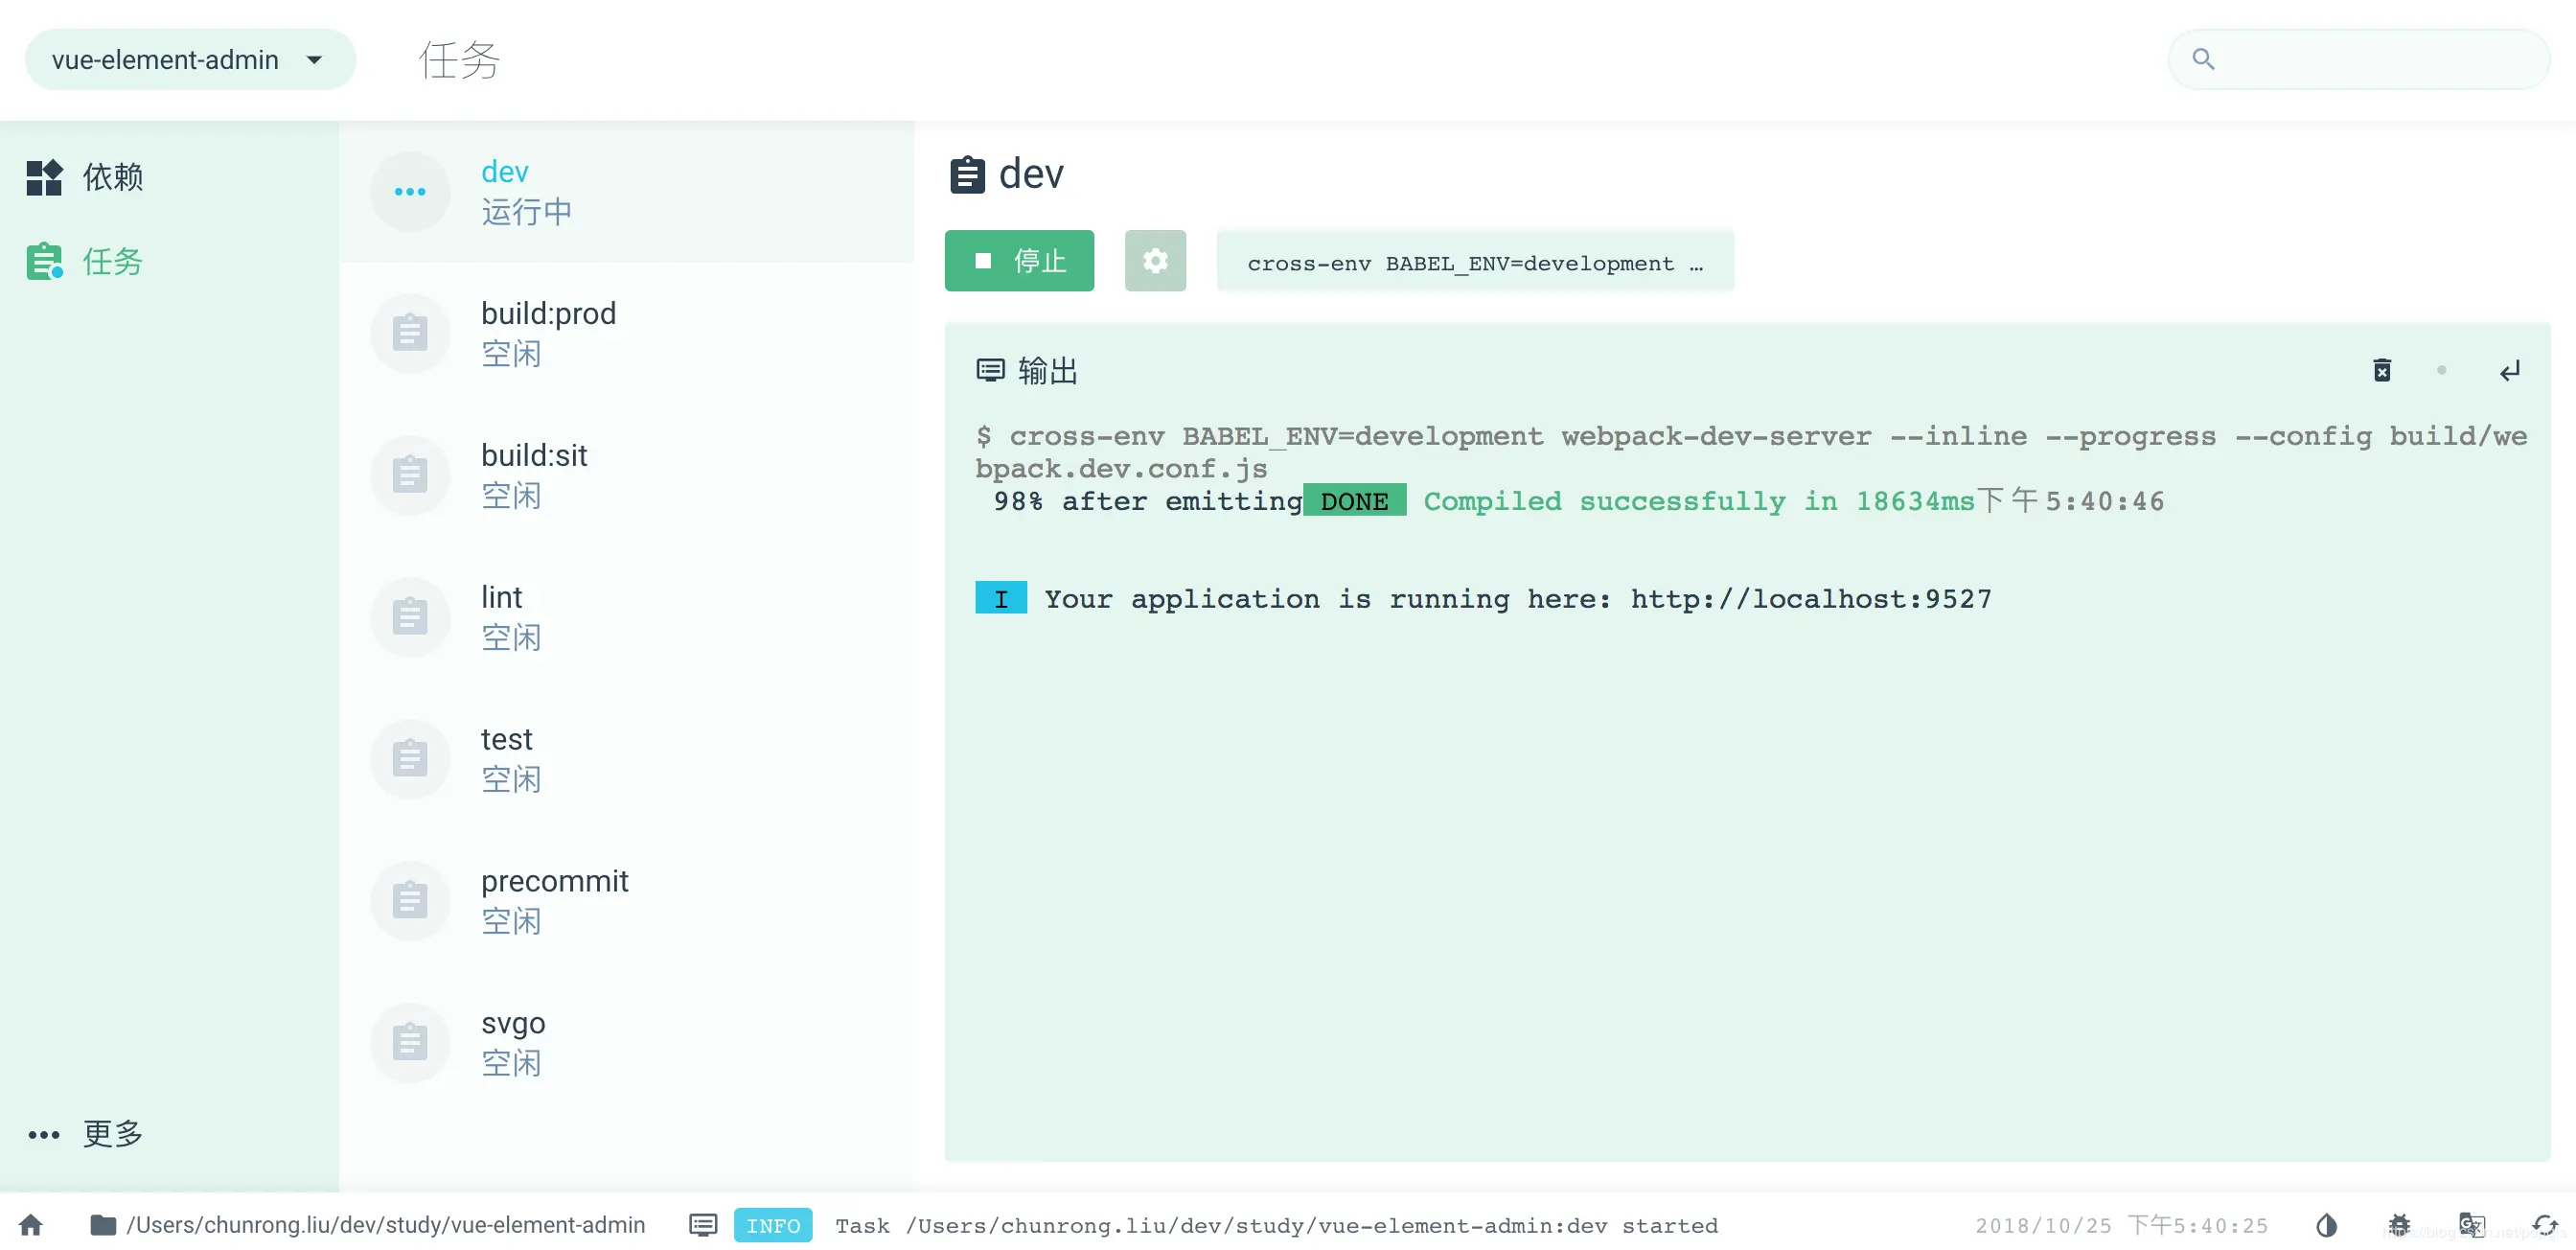The width and height of the screenshot is (2576, 1250).
Task: Select the build:prod task
Action: point(548,332)
